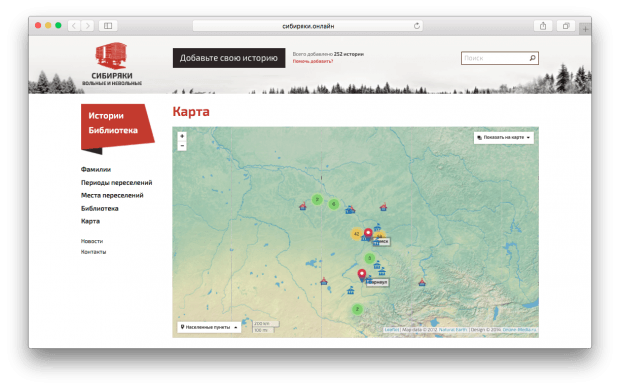Open the yellow cluster marker labeled 42
620x389 pixels.
[x=356, y=234]
